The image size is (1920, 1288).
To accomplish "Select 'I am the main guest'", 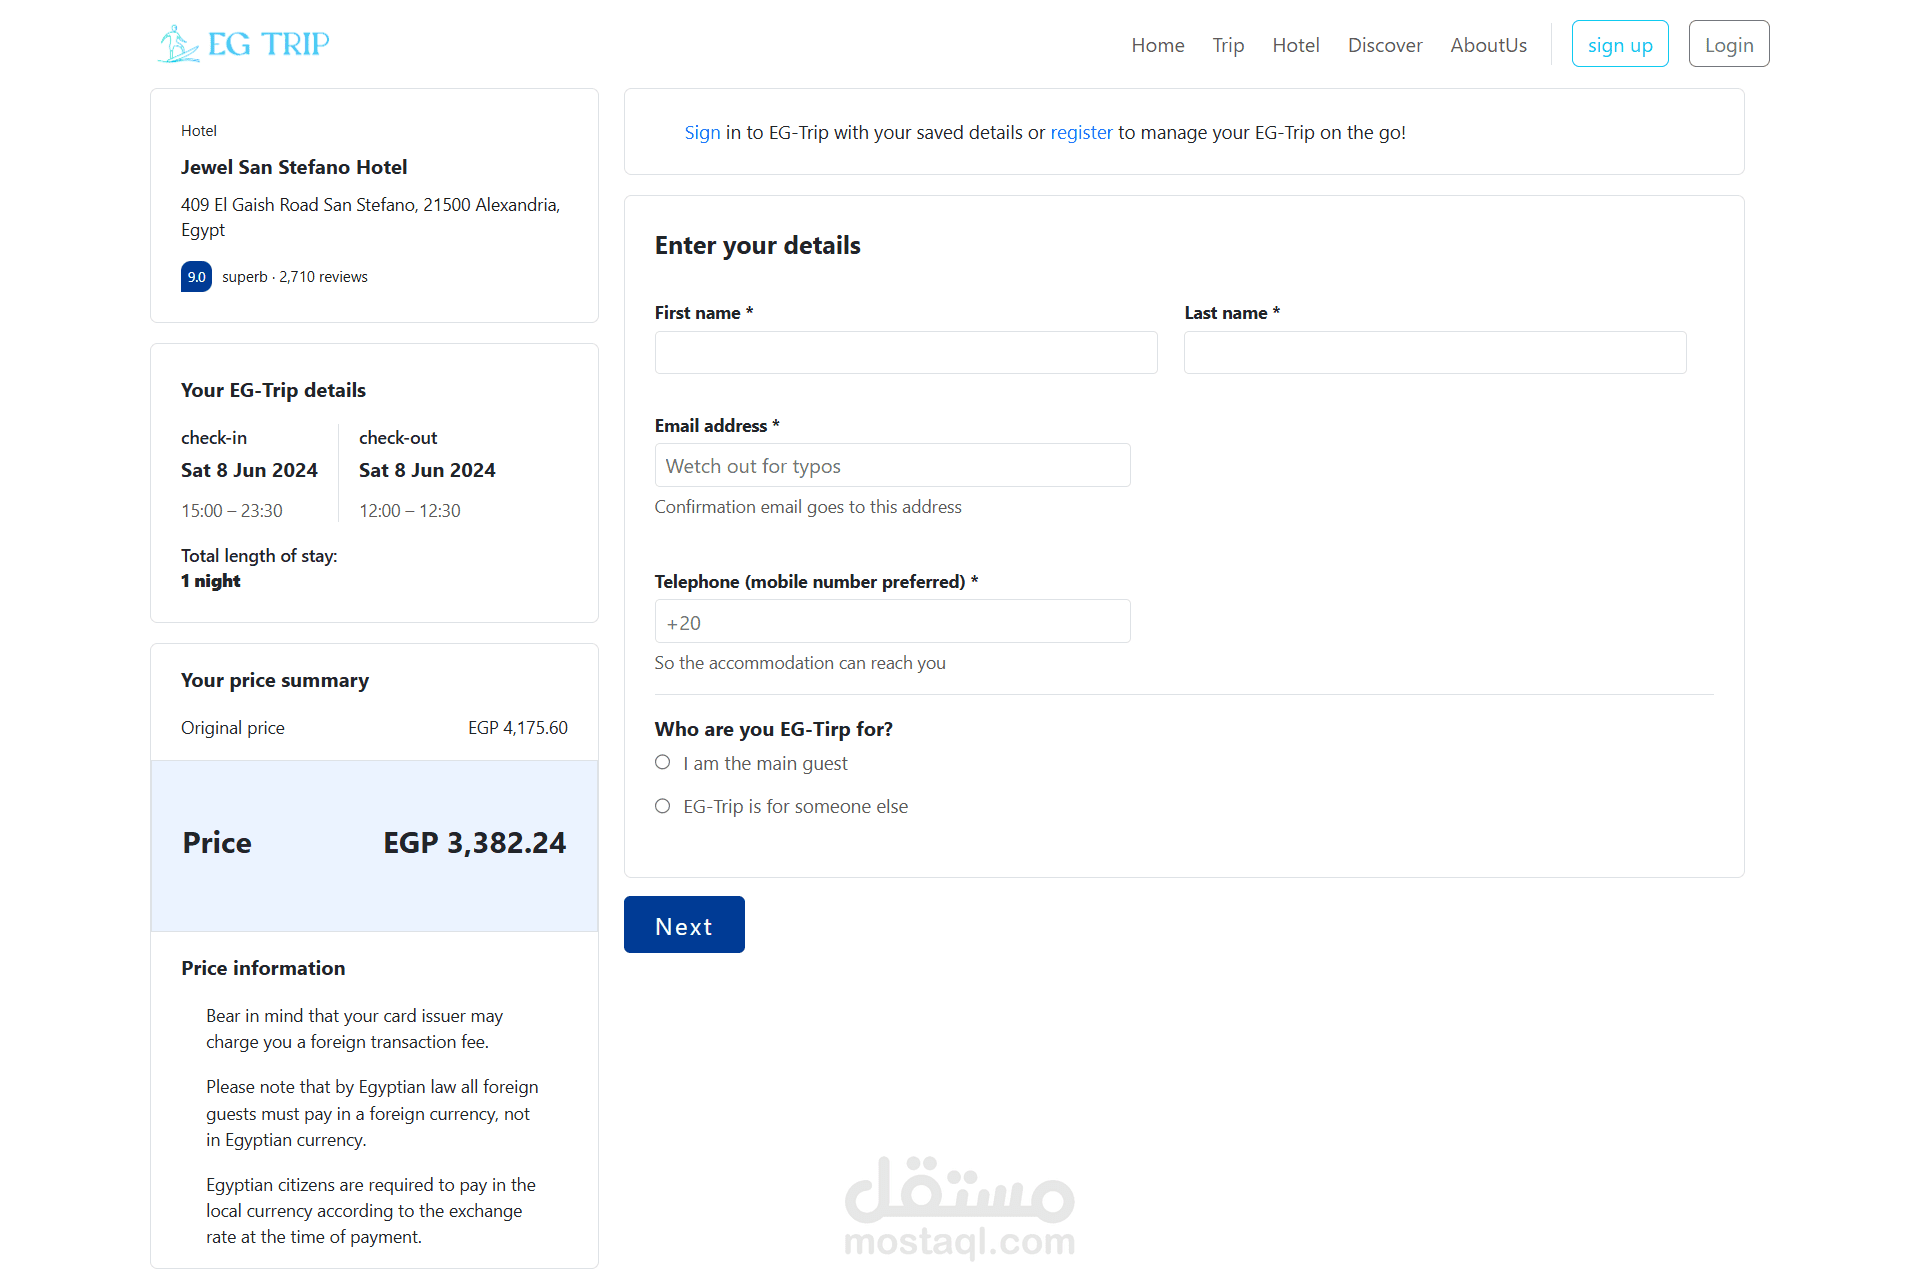I will point(663,763).
